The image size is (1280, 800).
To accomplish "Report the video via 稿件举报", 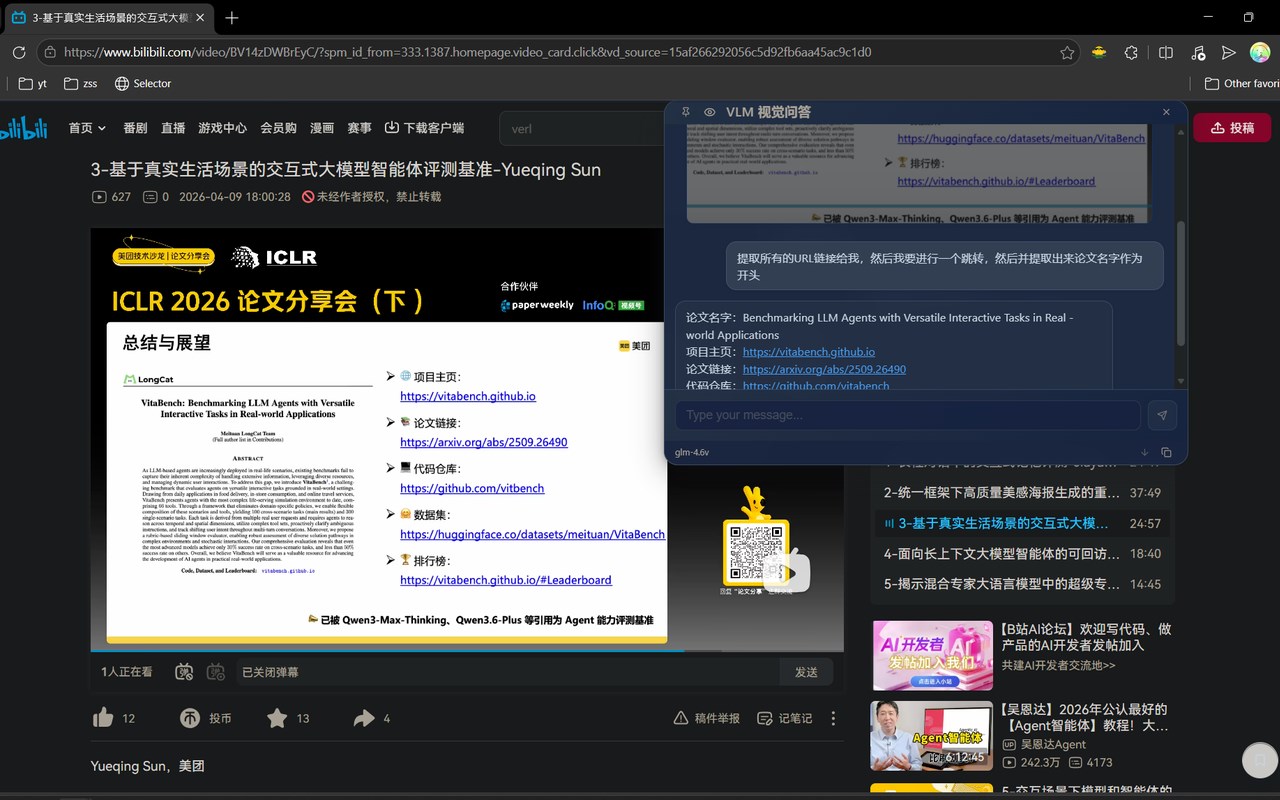I will [x=707, y=718].
